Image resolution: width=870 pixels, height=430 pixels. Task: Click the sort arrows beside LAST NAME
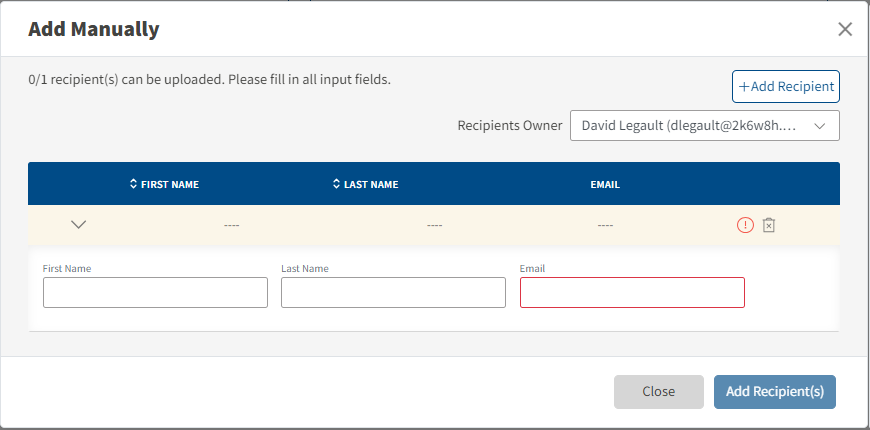coord(336,184)
